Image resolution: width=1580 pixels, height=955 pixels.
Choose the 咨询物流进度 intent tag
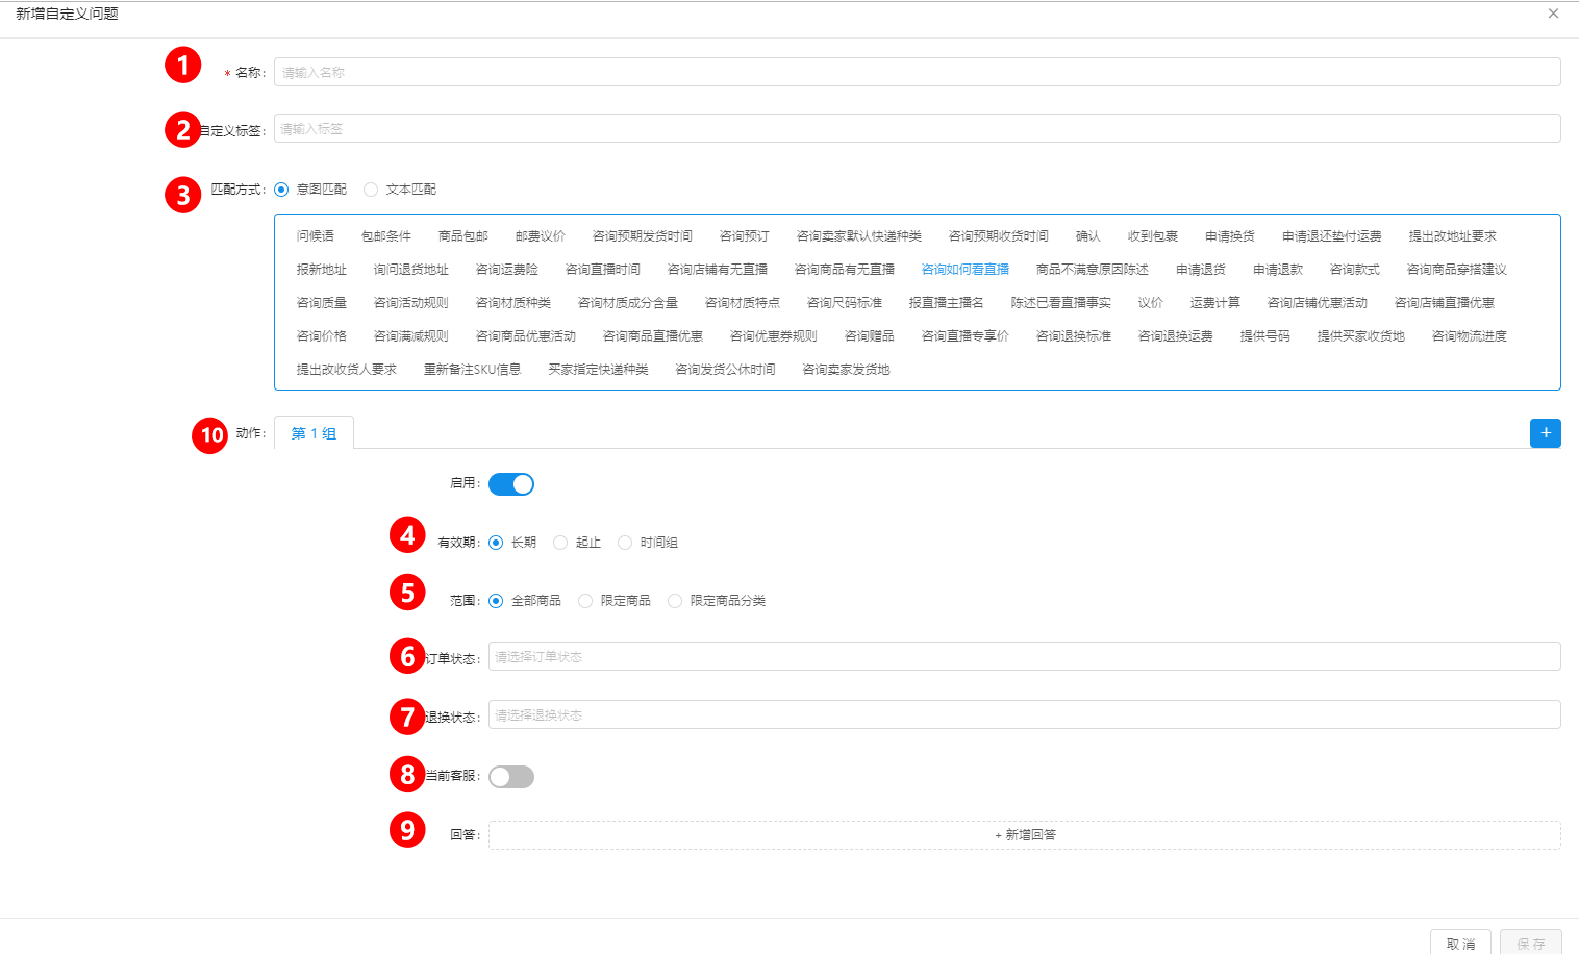point(1469,336)
